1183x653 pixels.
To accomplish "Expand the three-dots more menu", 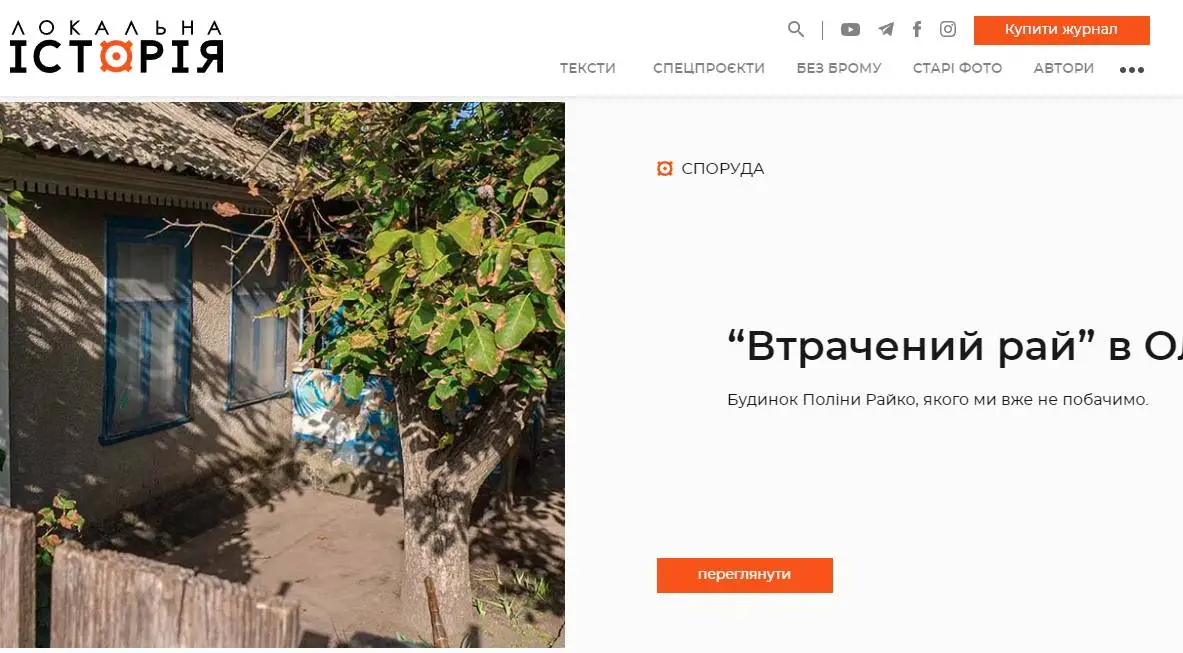I will pyautogui.click(x=1132, y=69).
